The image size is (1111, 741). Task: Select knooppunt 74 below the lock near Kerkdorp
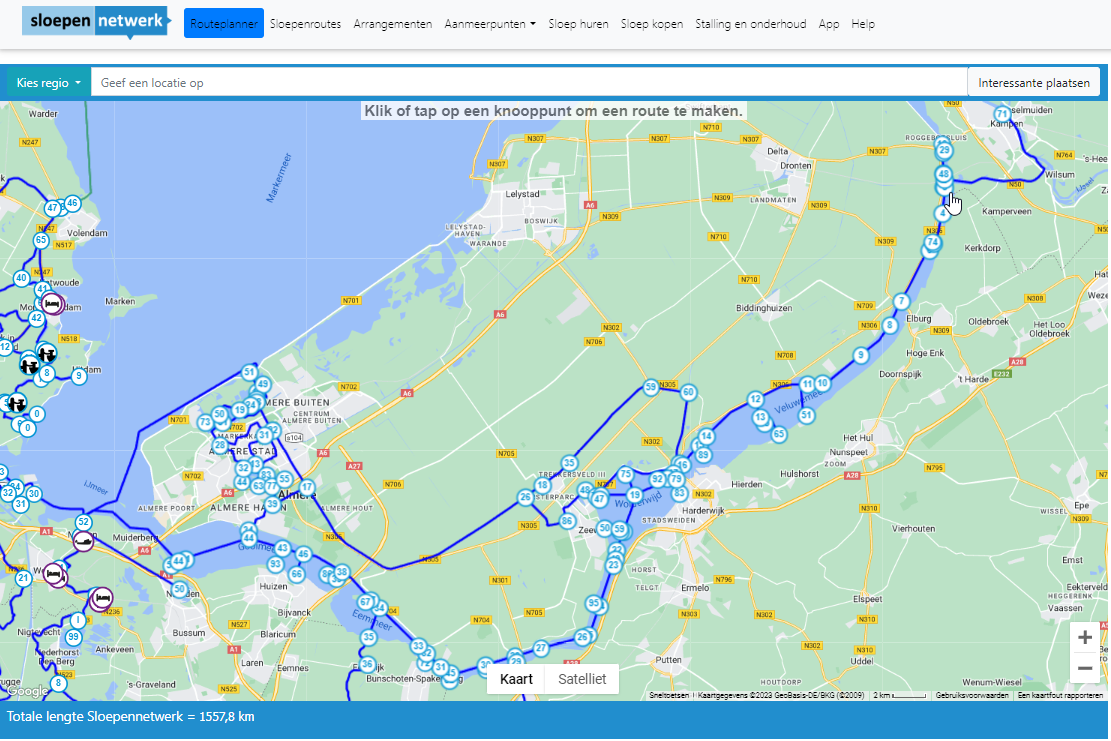(x=932, y=242)
